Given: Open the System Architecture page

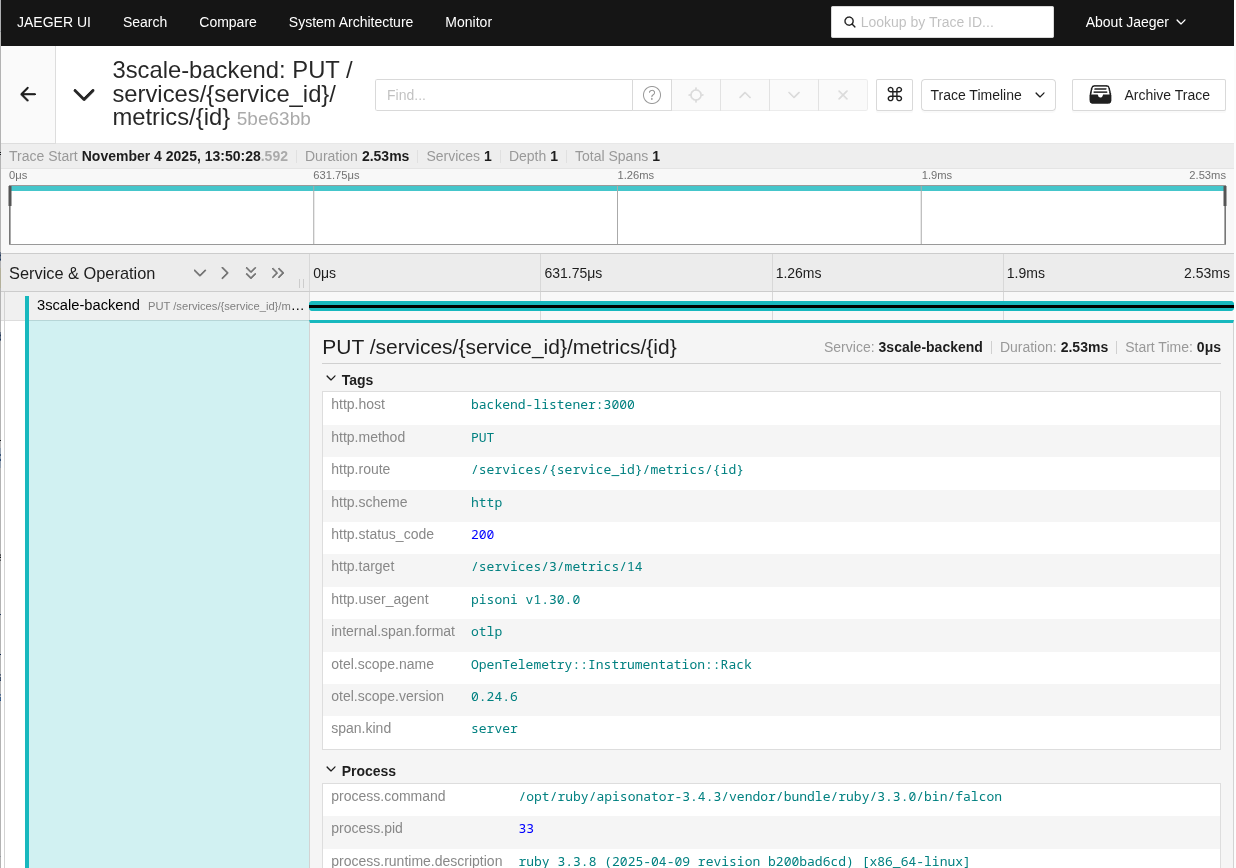Looking at the screenshot, I should click(x=350, y=22).
